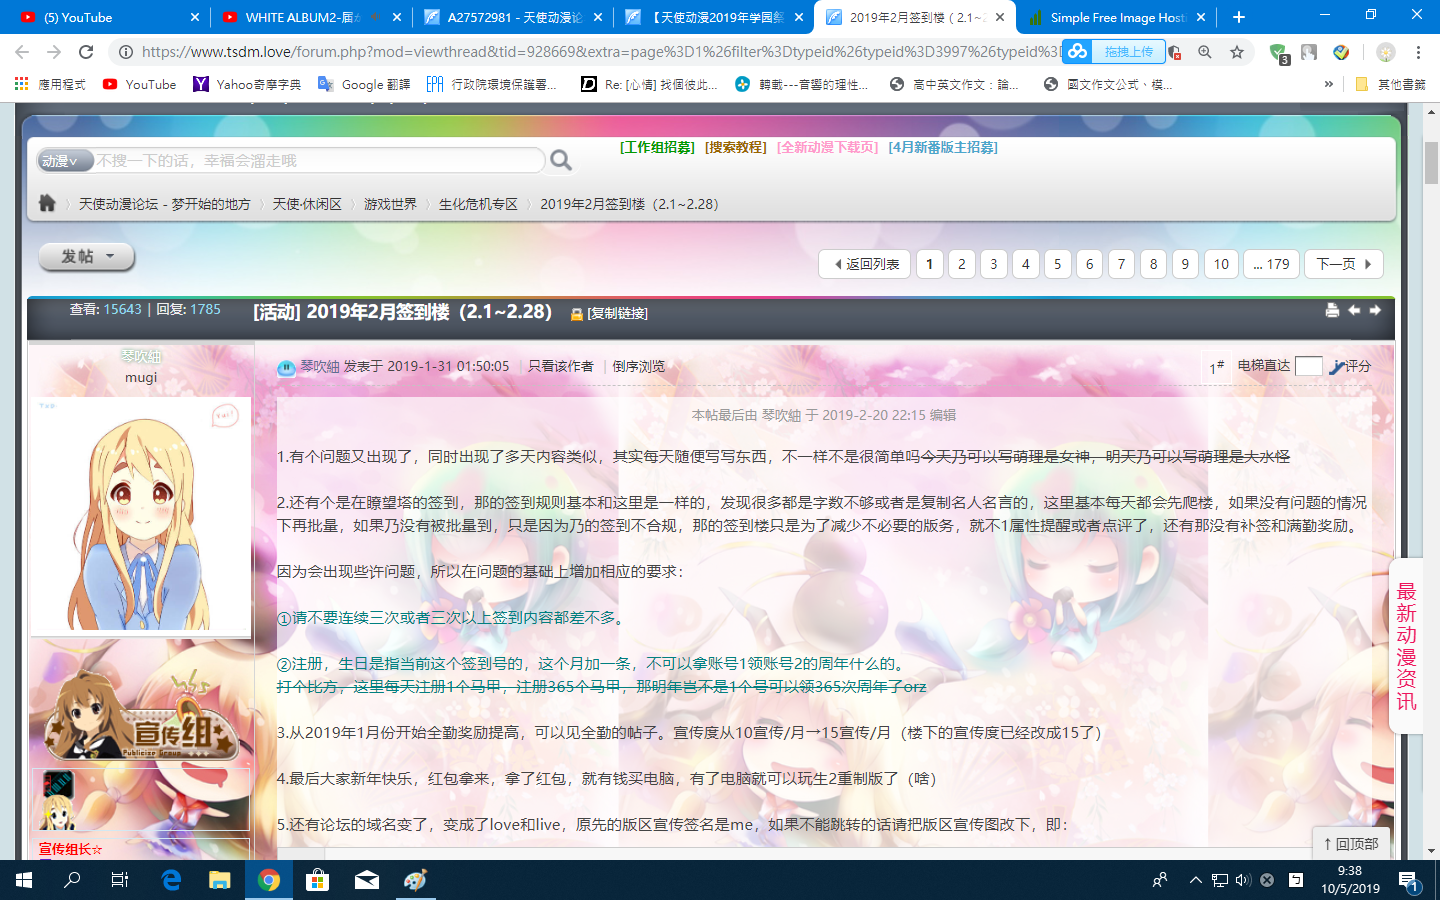This screenshot has height=900, width=1440.
Task: Open a new browser tab
Action: click(1239, 17)
